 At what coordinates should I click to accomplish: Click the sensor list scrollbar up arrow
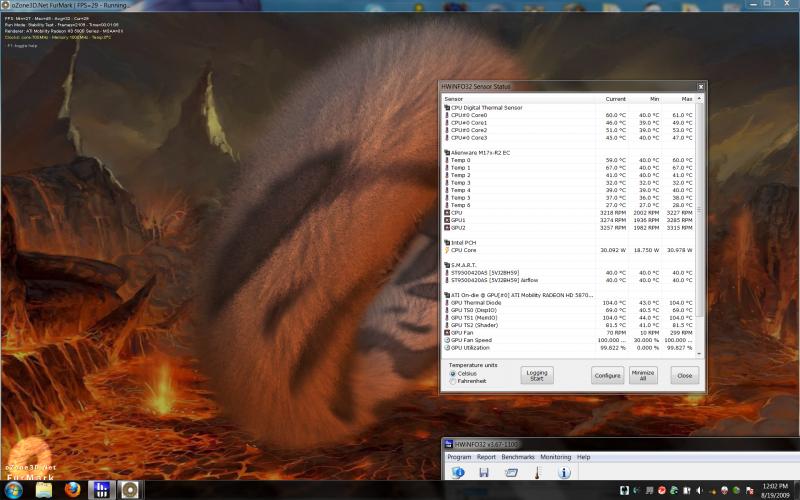click(699, 98)
